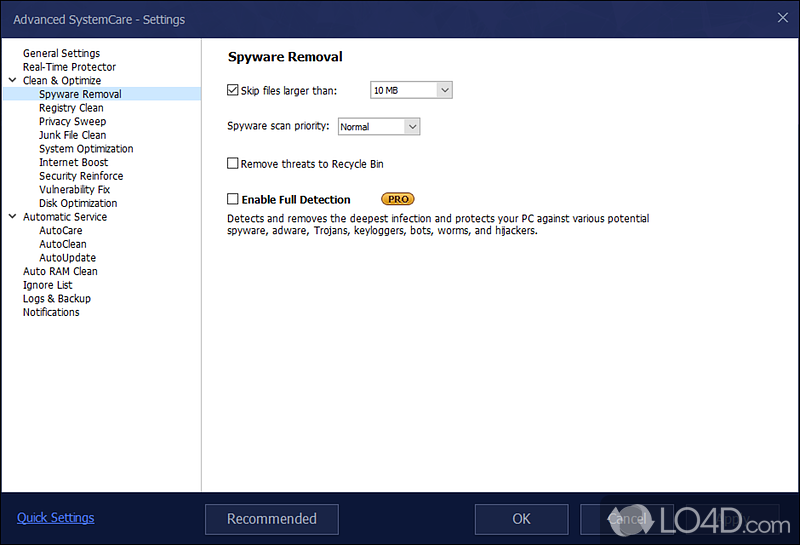Open Privacy Sweep settings
The width and height of the screenshot is (800, 545).
[72, 121]
